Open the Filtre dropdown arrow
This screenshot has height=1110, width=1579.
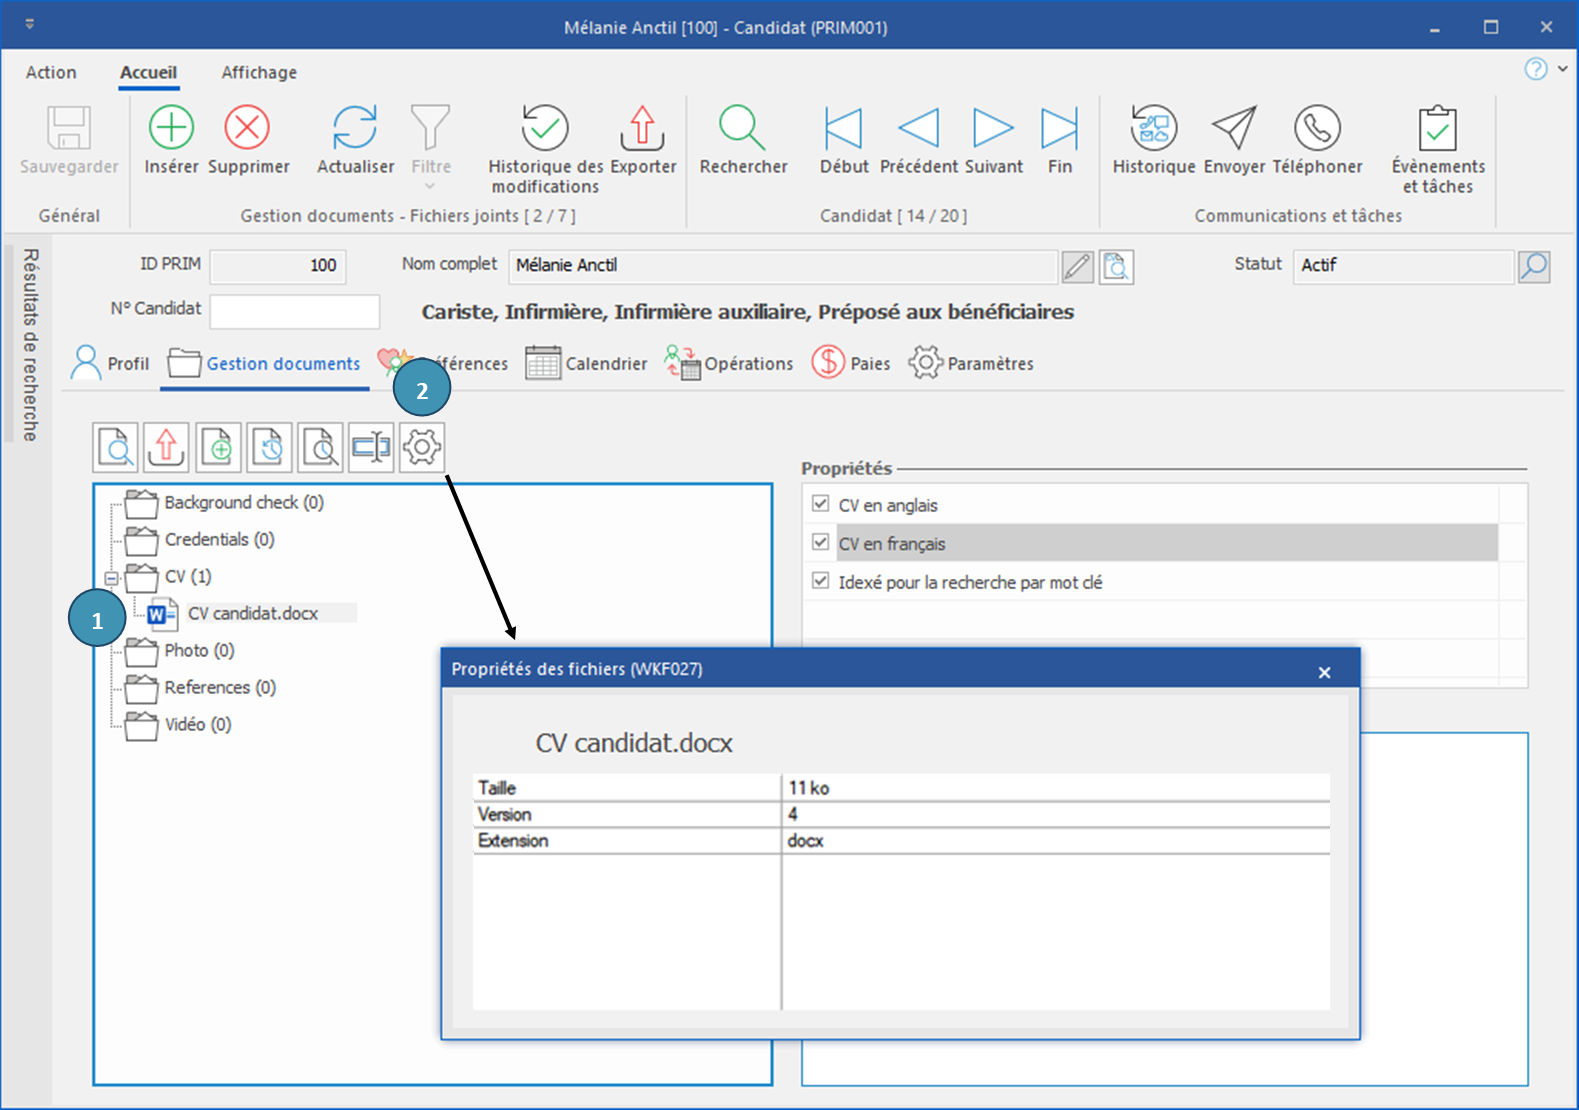(430, 186)
